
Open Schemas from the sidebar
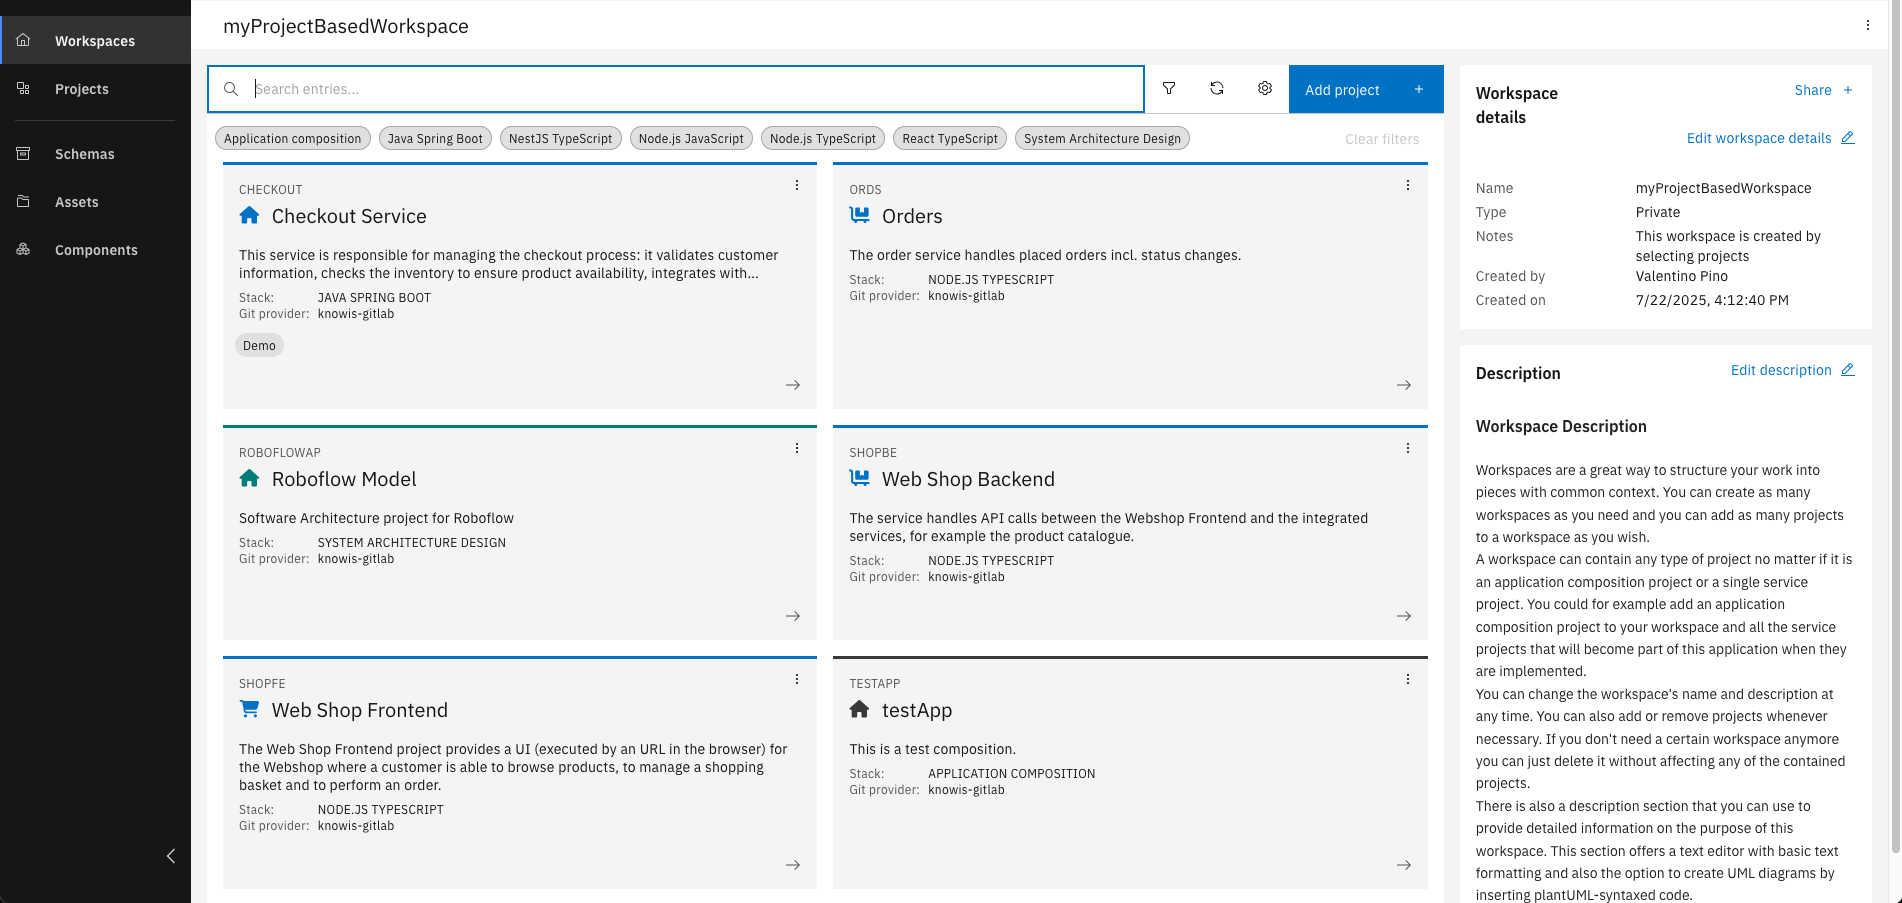[x=84, y=154]
